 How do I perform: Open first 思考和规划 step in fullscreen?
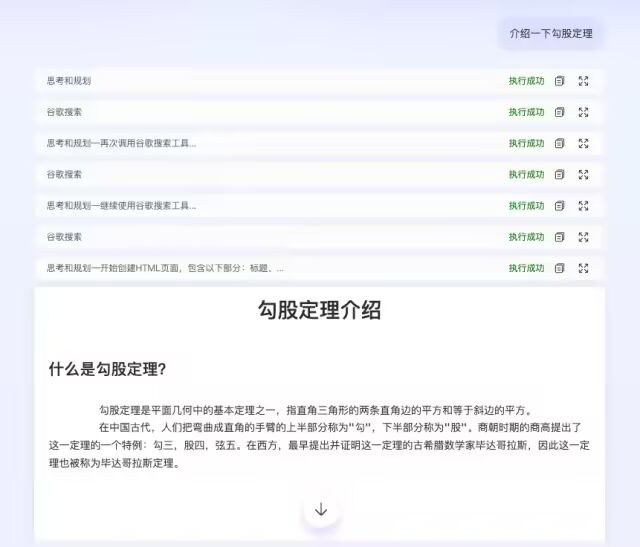click(584, 81)
